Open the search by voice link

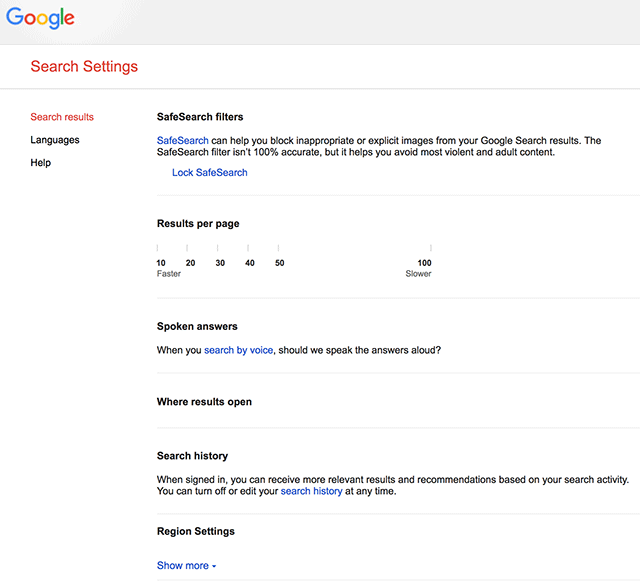click(x=238, y=350)
